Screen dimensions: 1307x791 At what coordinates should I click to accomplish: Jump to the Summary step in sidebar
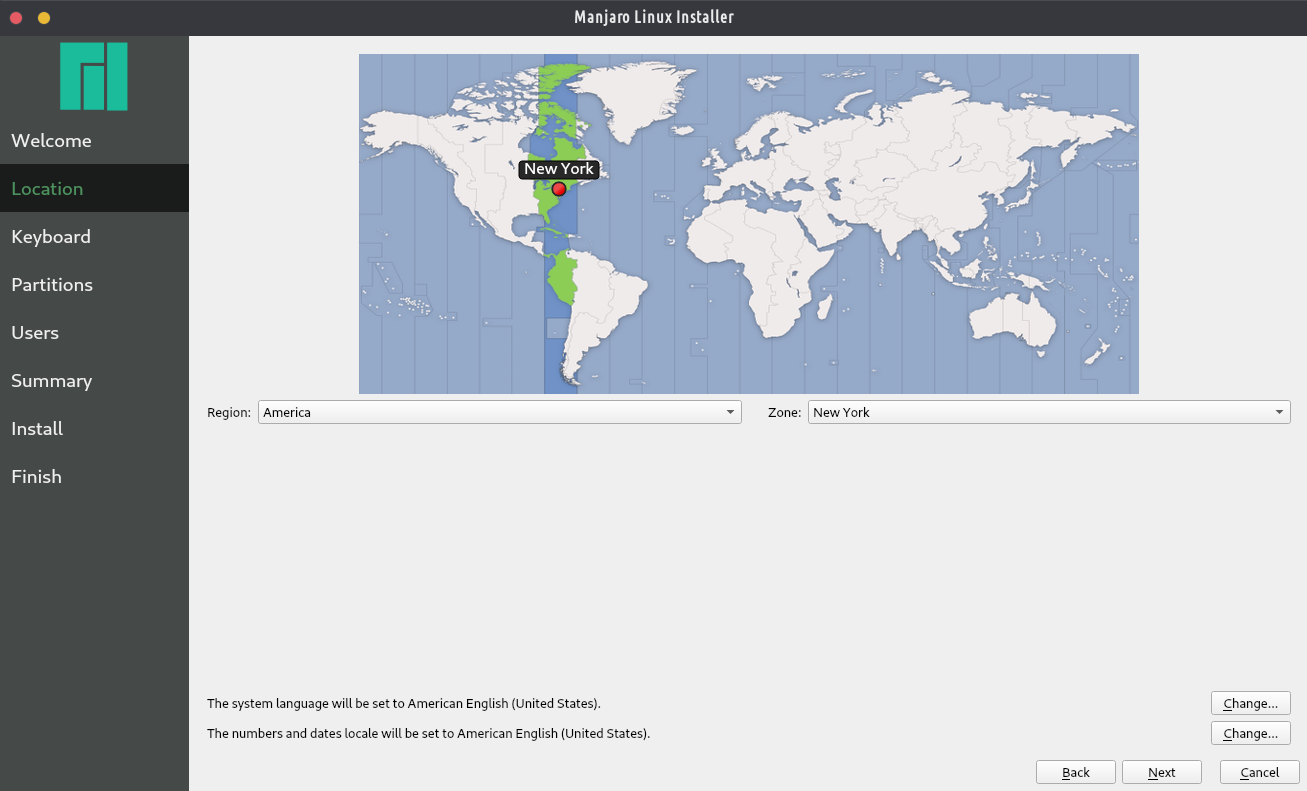pos(52,381)
